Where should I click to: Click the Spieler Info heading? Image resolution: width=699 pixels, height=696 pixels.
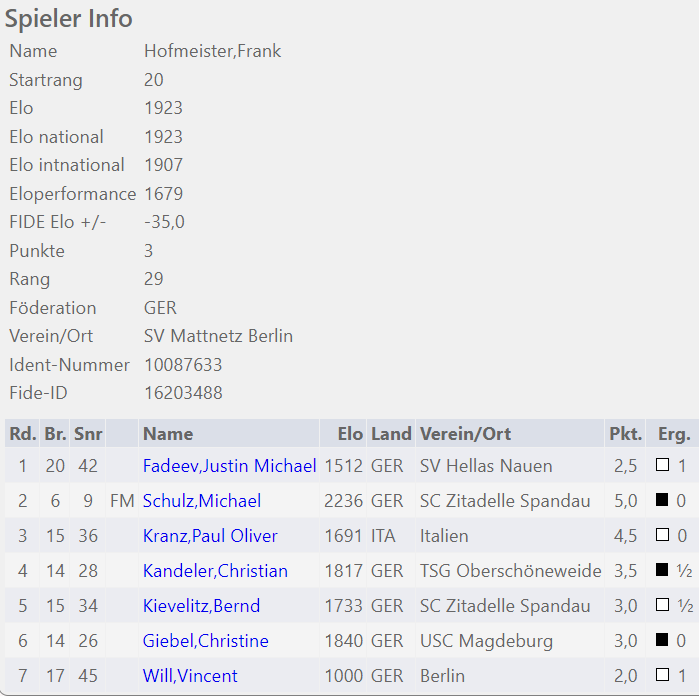(69, 19)
